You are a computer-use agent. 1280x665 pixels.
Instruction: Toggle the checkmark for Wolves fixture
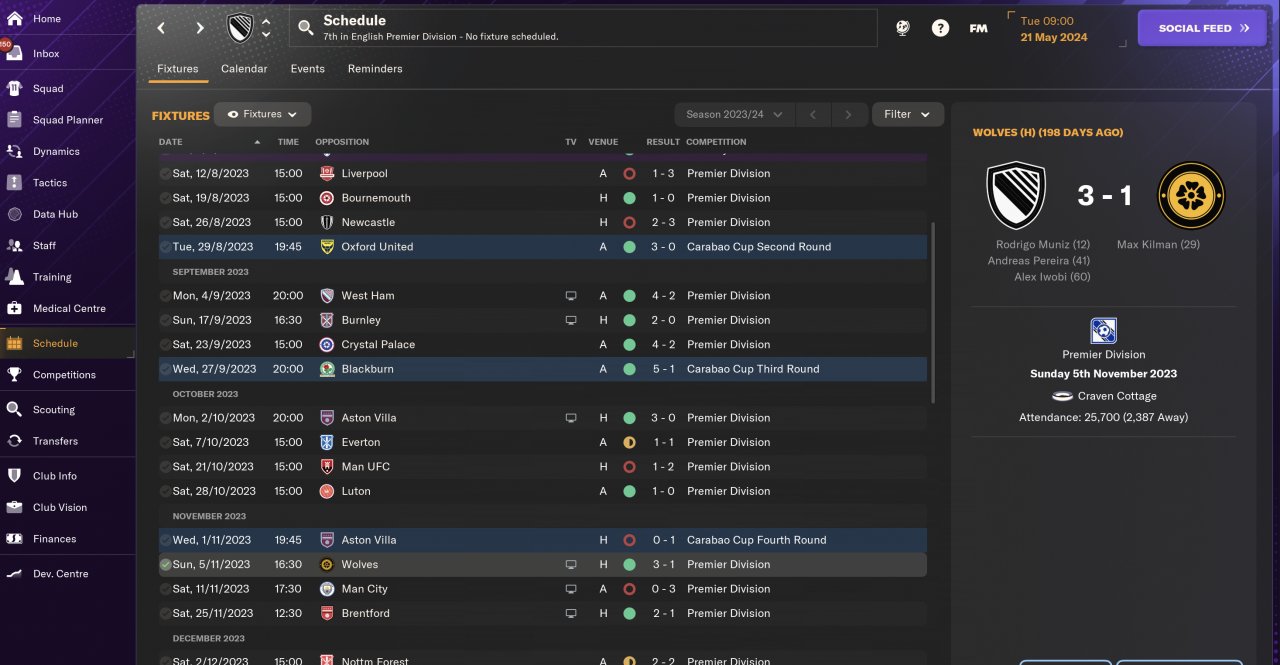pos(165,565)
